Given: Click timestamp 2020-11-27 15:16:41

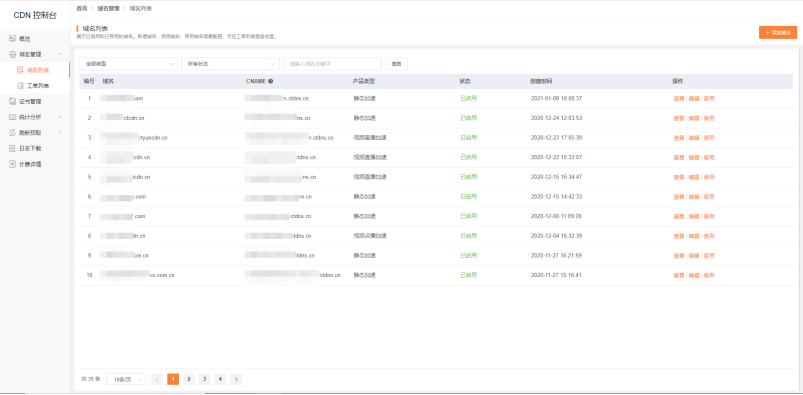Looking at the screenshot, I should coord(556,276).
